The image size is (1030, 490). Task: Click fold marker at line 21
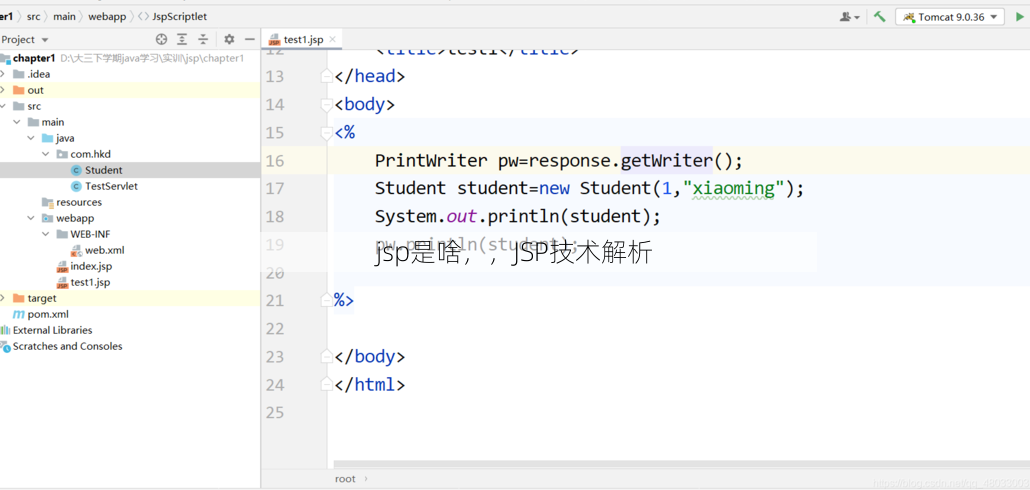coord(326,301)
